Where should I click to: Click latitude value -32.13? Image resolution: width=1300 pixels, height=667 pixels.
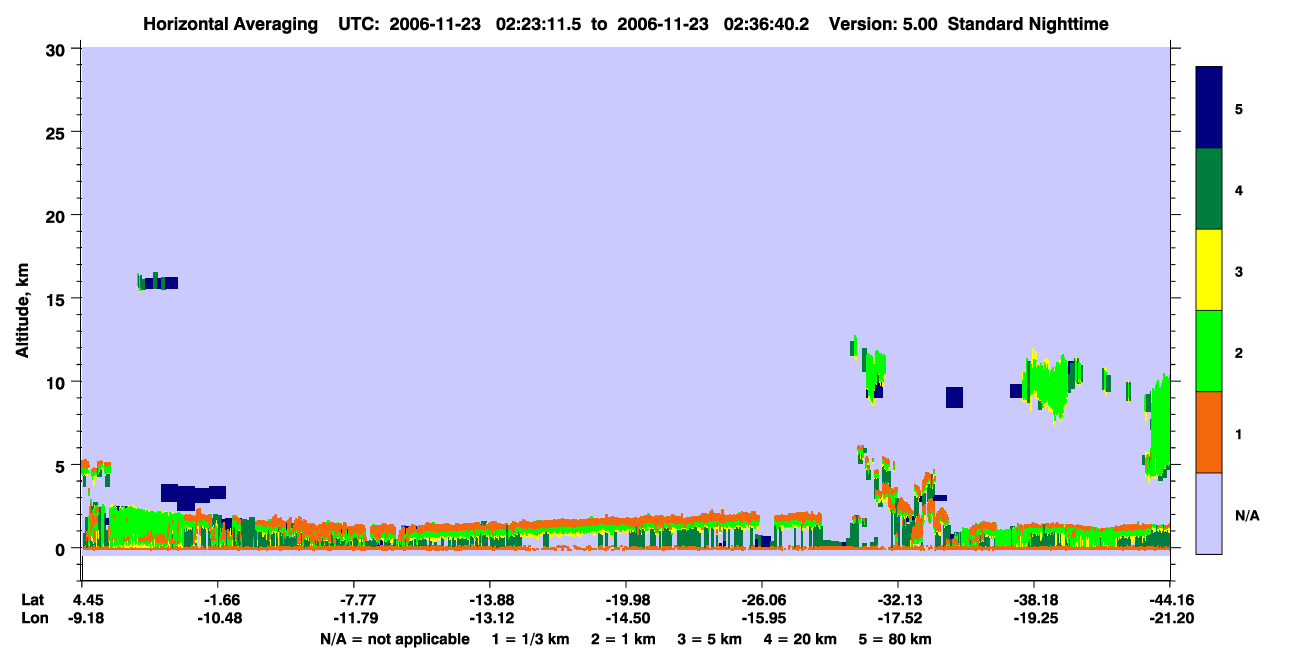click(x=897, y=600)
